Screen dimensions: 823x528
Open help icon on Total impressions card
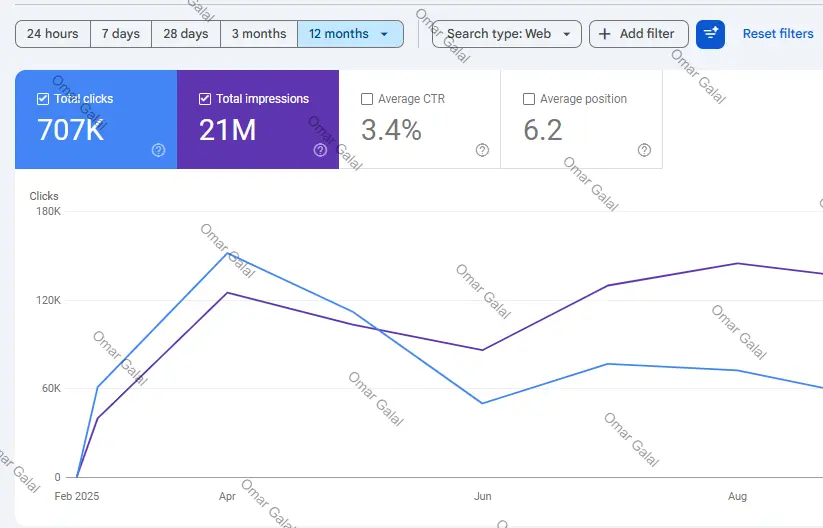tap(320, 150)
